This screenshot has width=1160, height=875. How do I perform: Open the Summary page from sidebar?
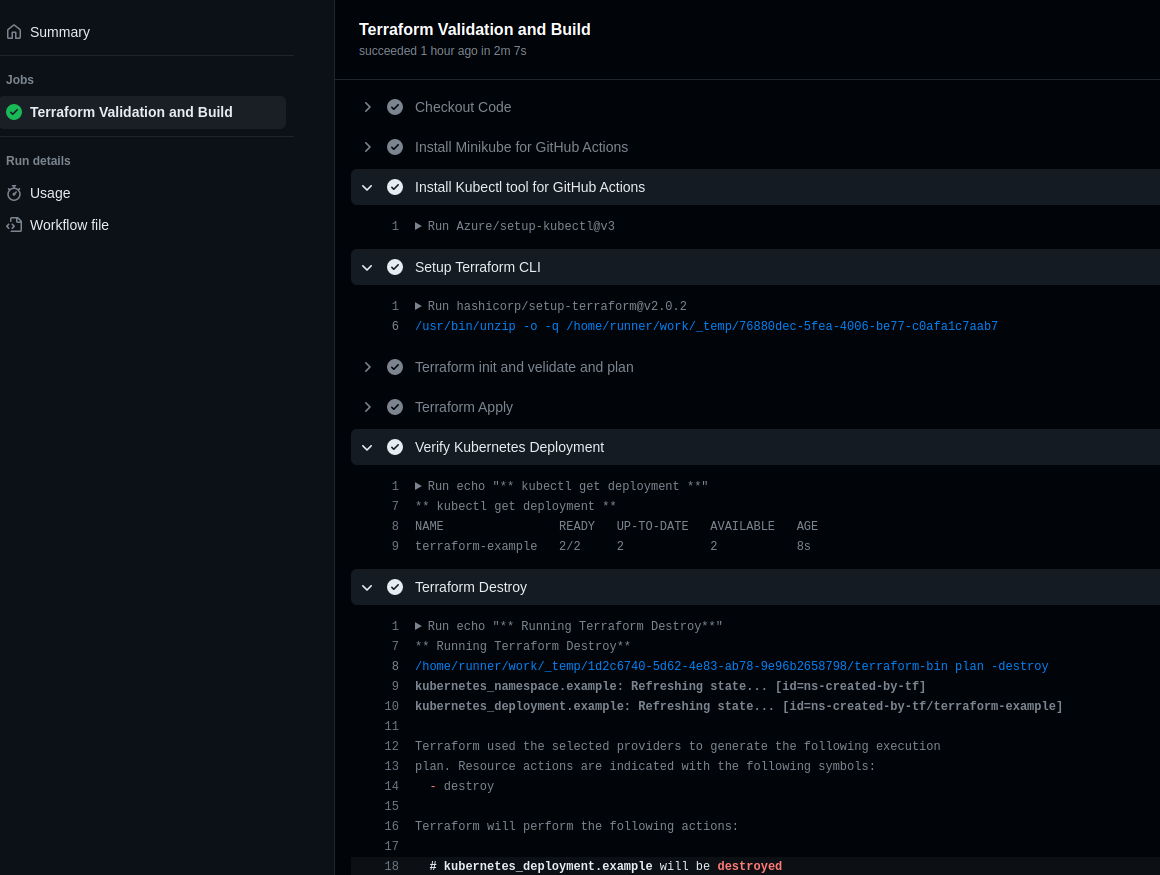(59, 32)
